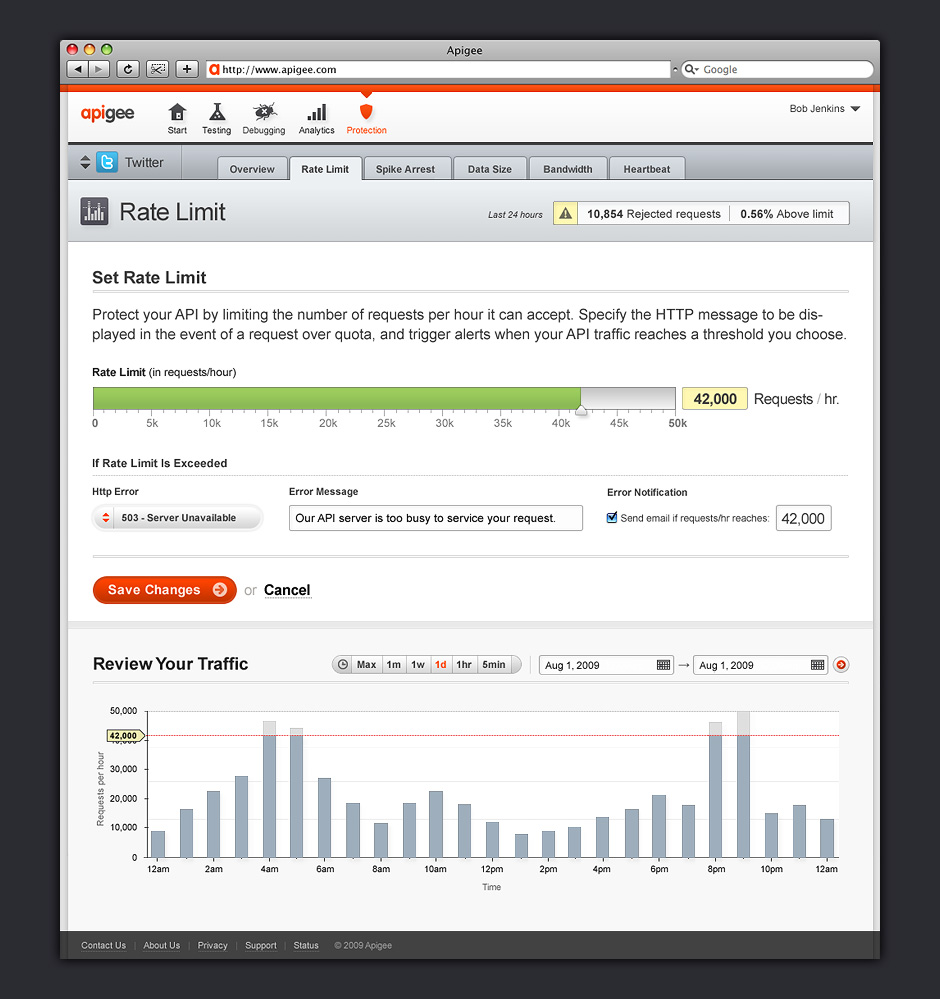Click the Cancel link
Screen dimensions: 940x999
point(287,590)
